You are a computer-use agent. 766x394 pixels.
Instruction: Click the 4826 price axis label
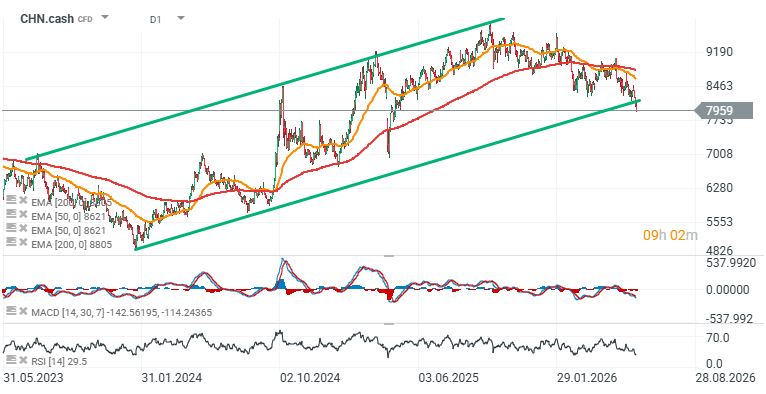point(720,250)
